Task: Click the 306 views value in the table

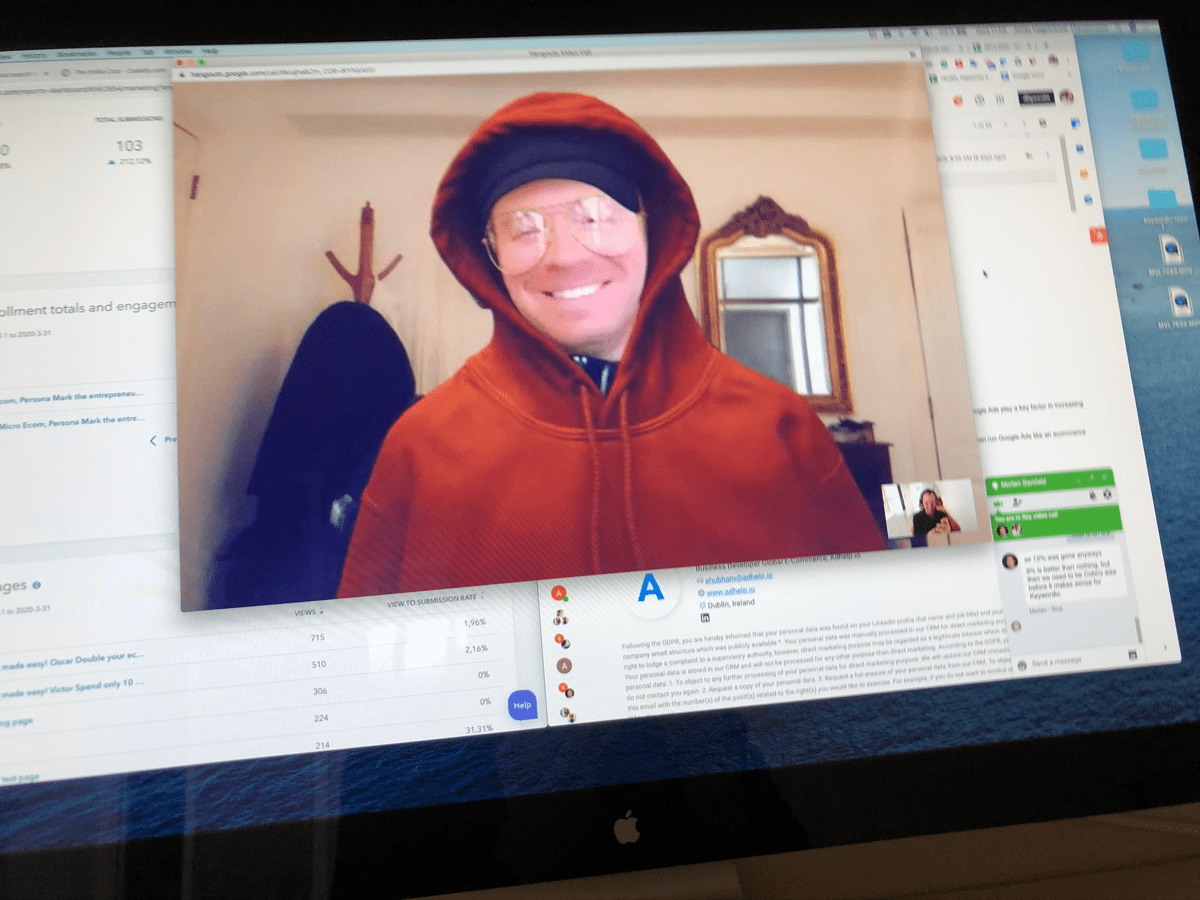Action: [322, 692]
